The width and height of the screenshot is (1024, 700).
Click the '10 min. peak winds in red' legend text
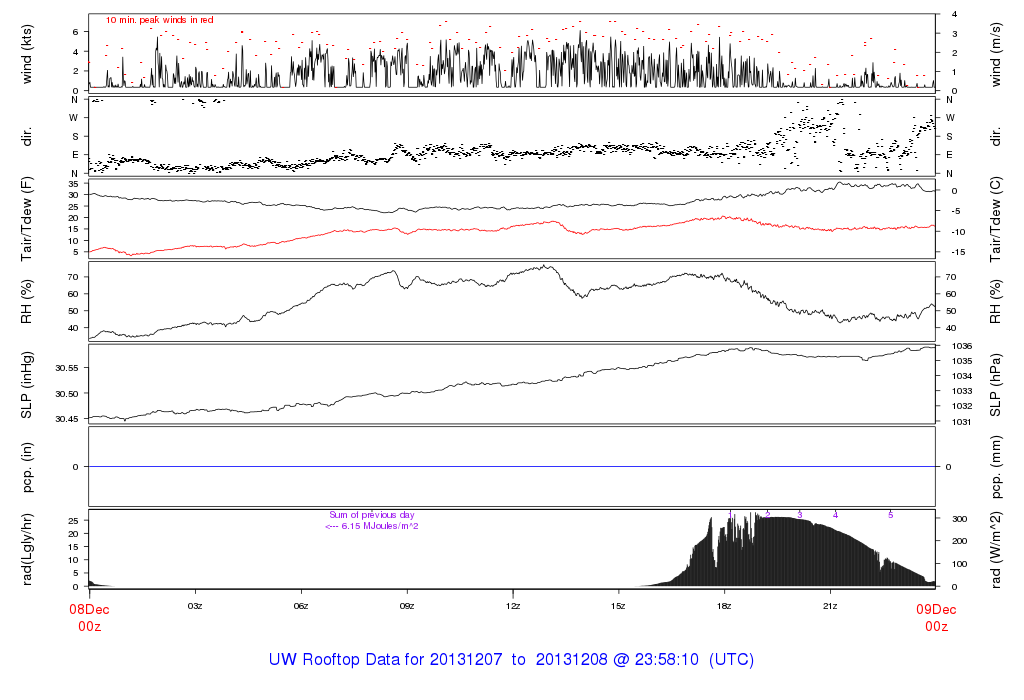click(x=160, y=20)
